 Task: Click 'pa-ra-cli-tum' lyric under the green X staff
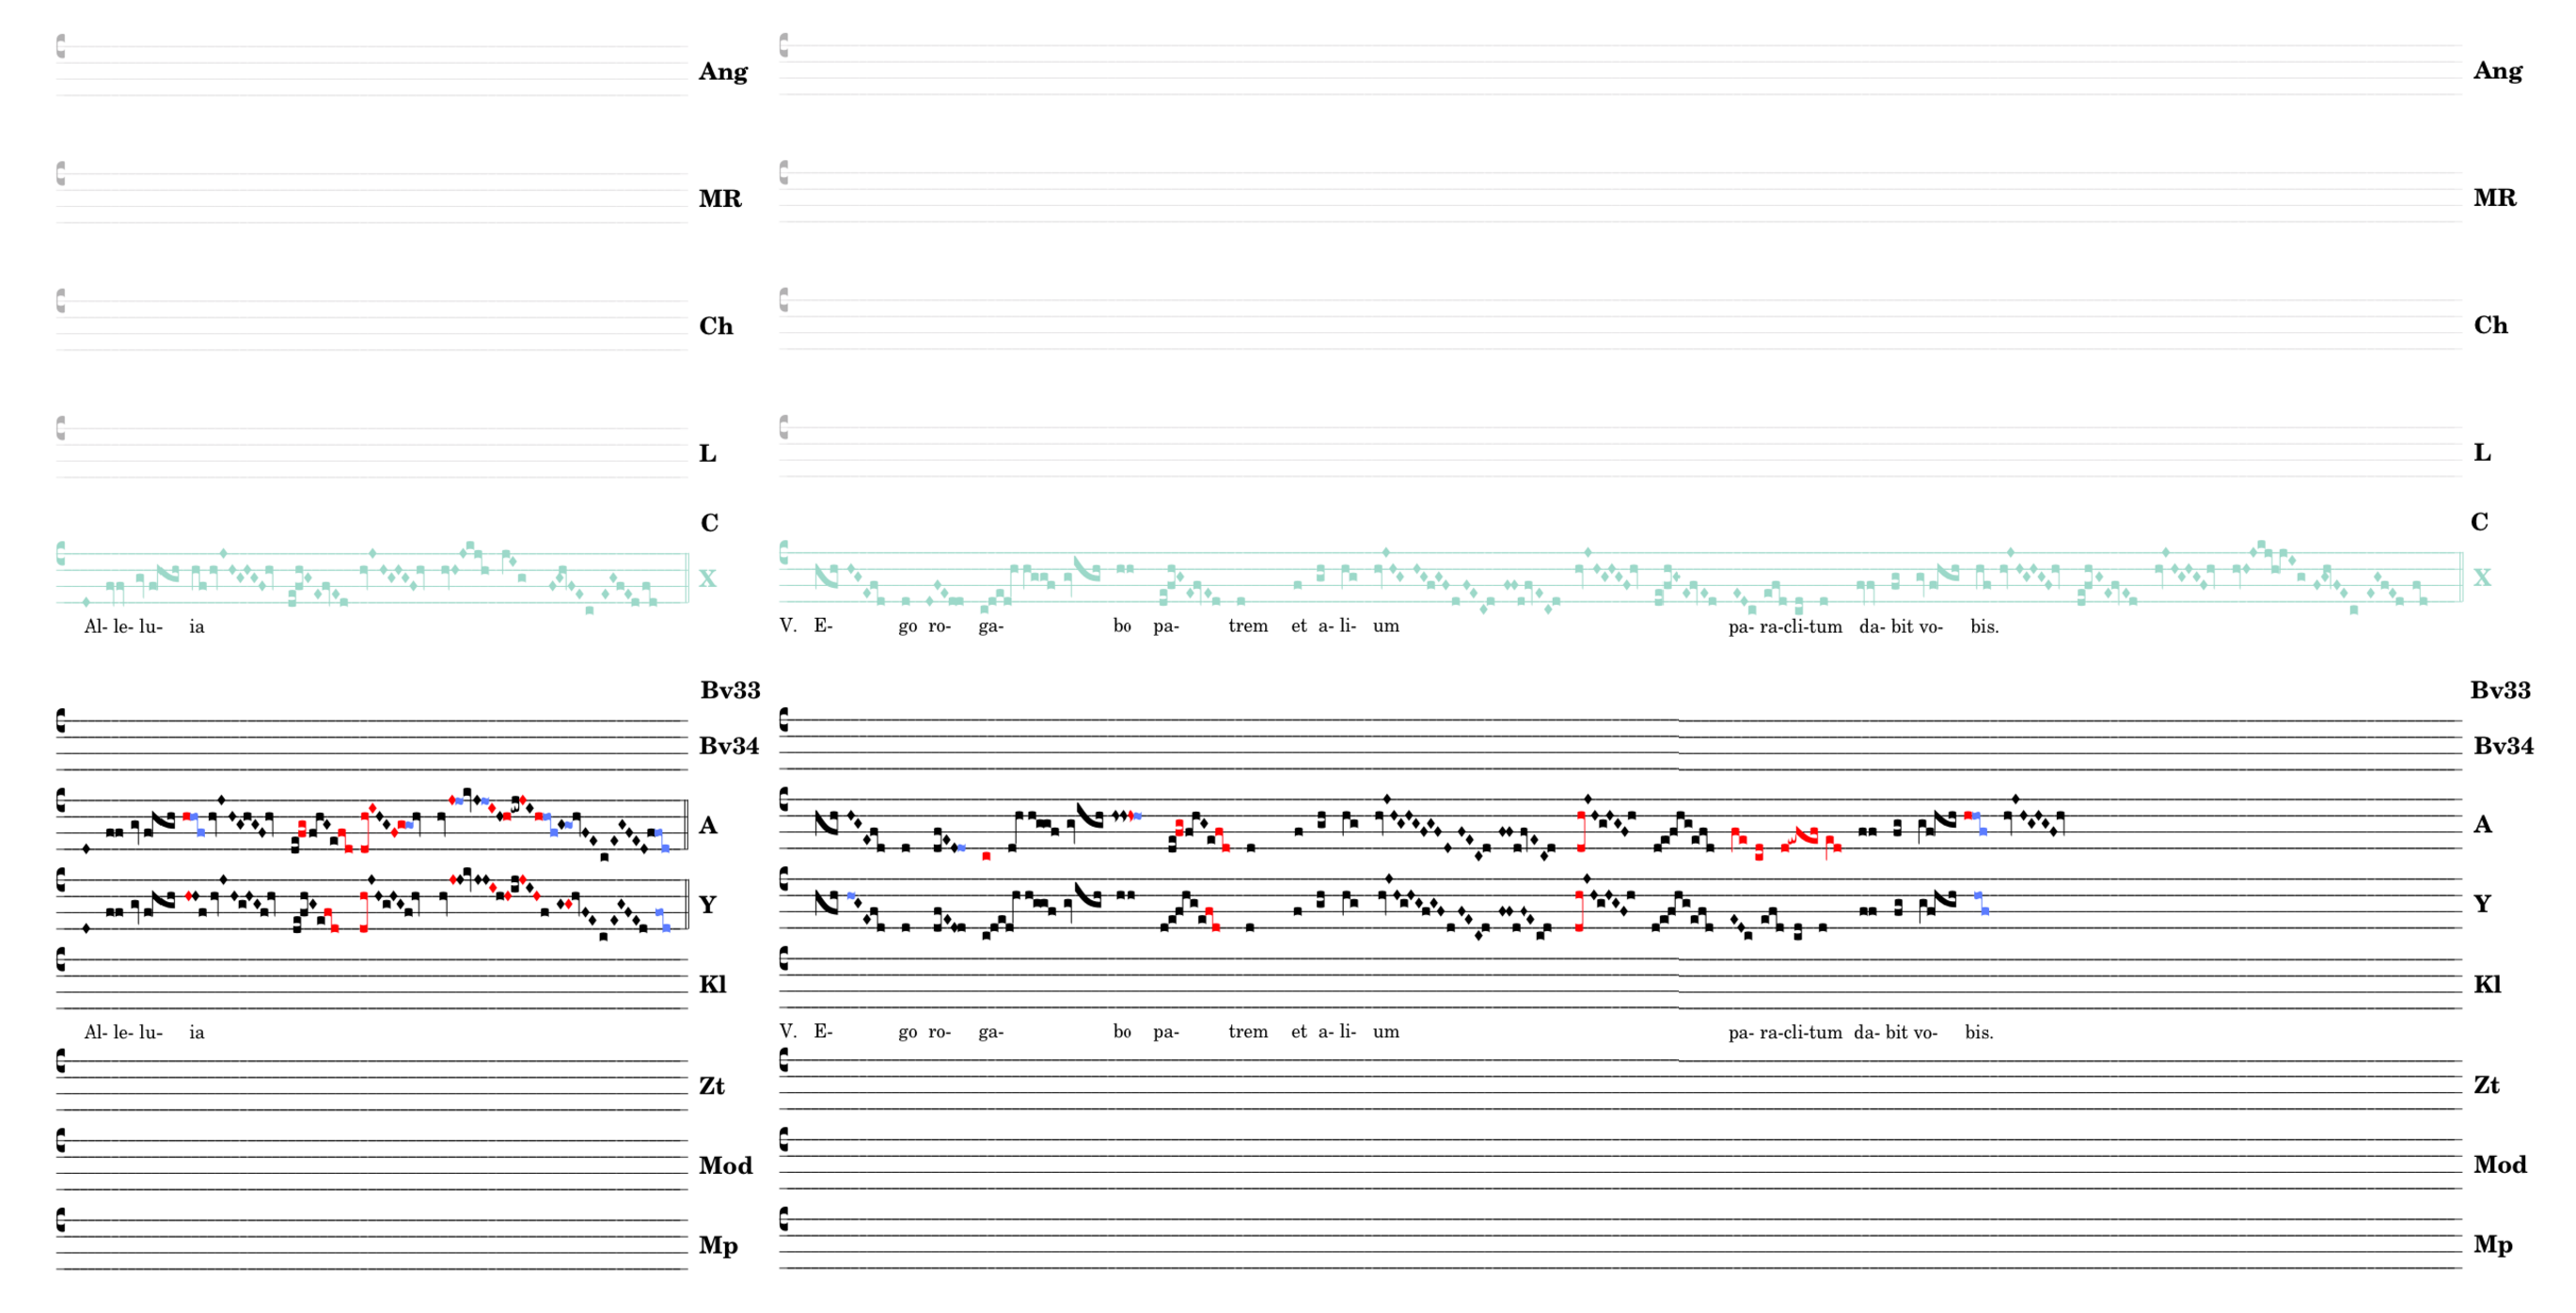point(1784,627)
